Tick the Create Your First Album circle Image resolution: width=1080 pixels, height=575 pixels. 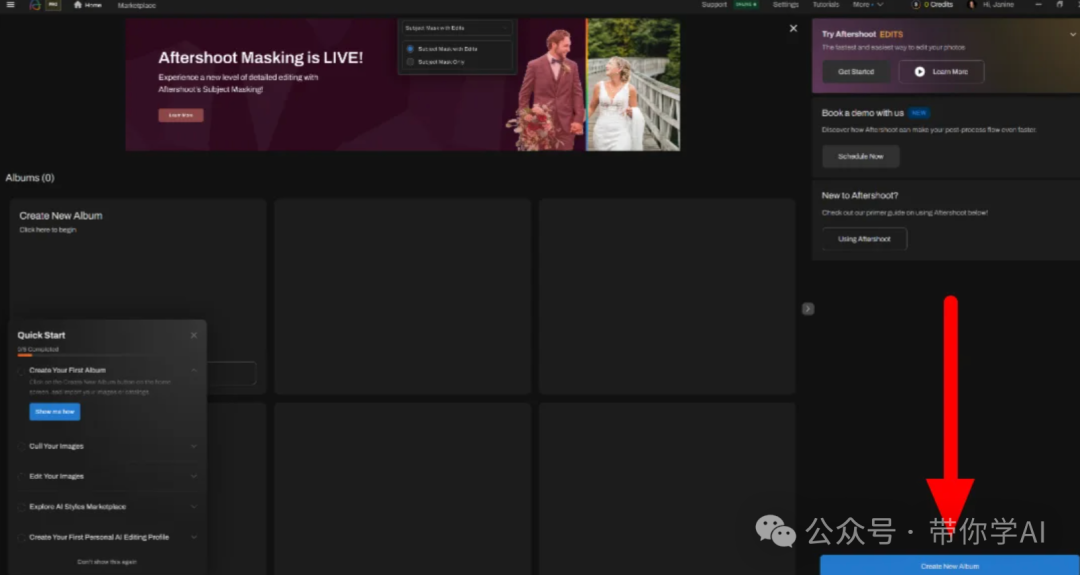21,371
